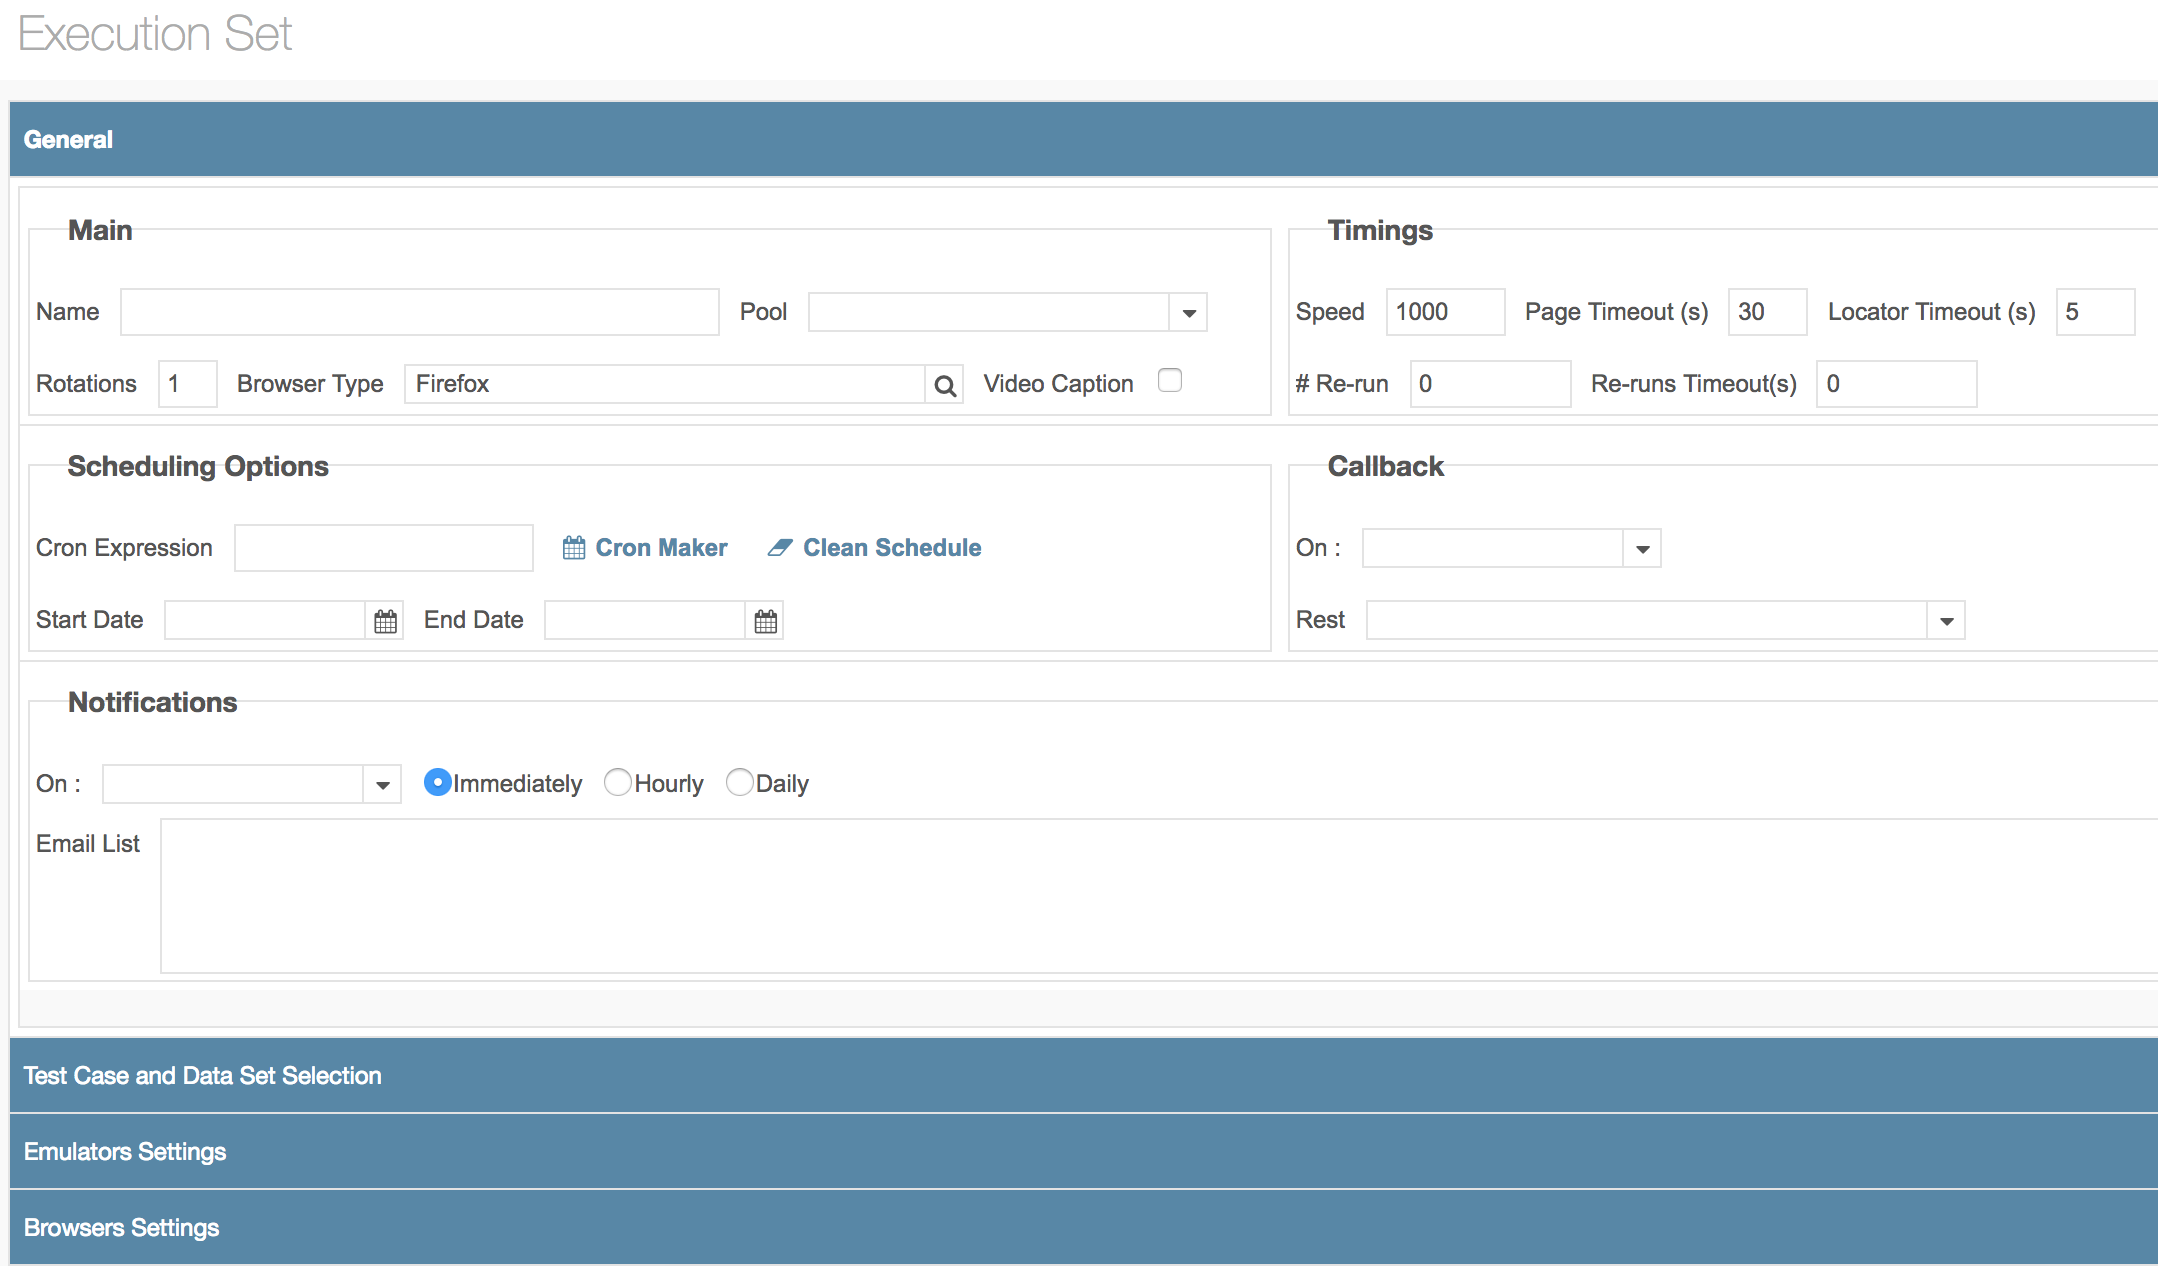Expand the Browsers Settings section
The width and height of the screenshot is (2158, 1266).
[121, 1227]
